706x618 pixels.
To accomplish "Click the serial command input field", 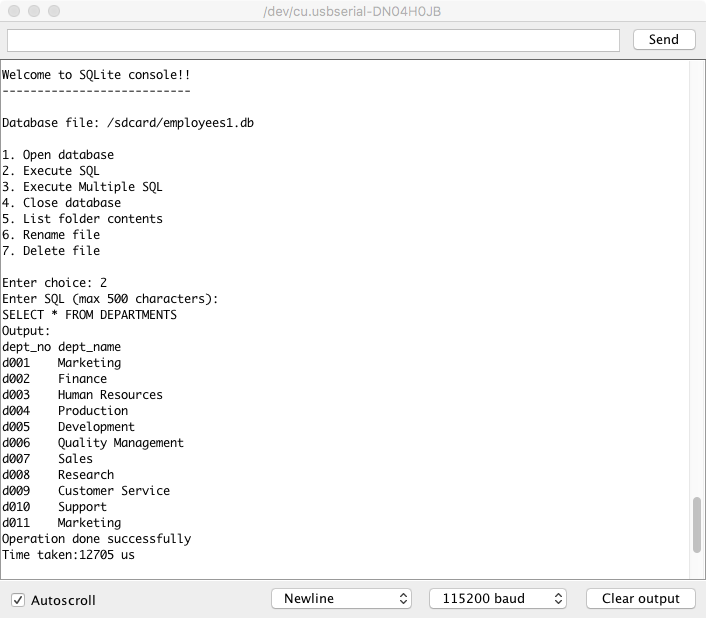I will pyautogui.click(x=313, y=40).
